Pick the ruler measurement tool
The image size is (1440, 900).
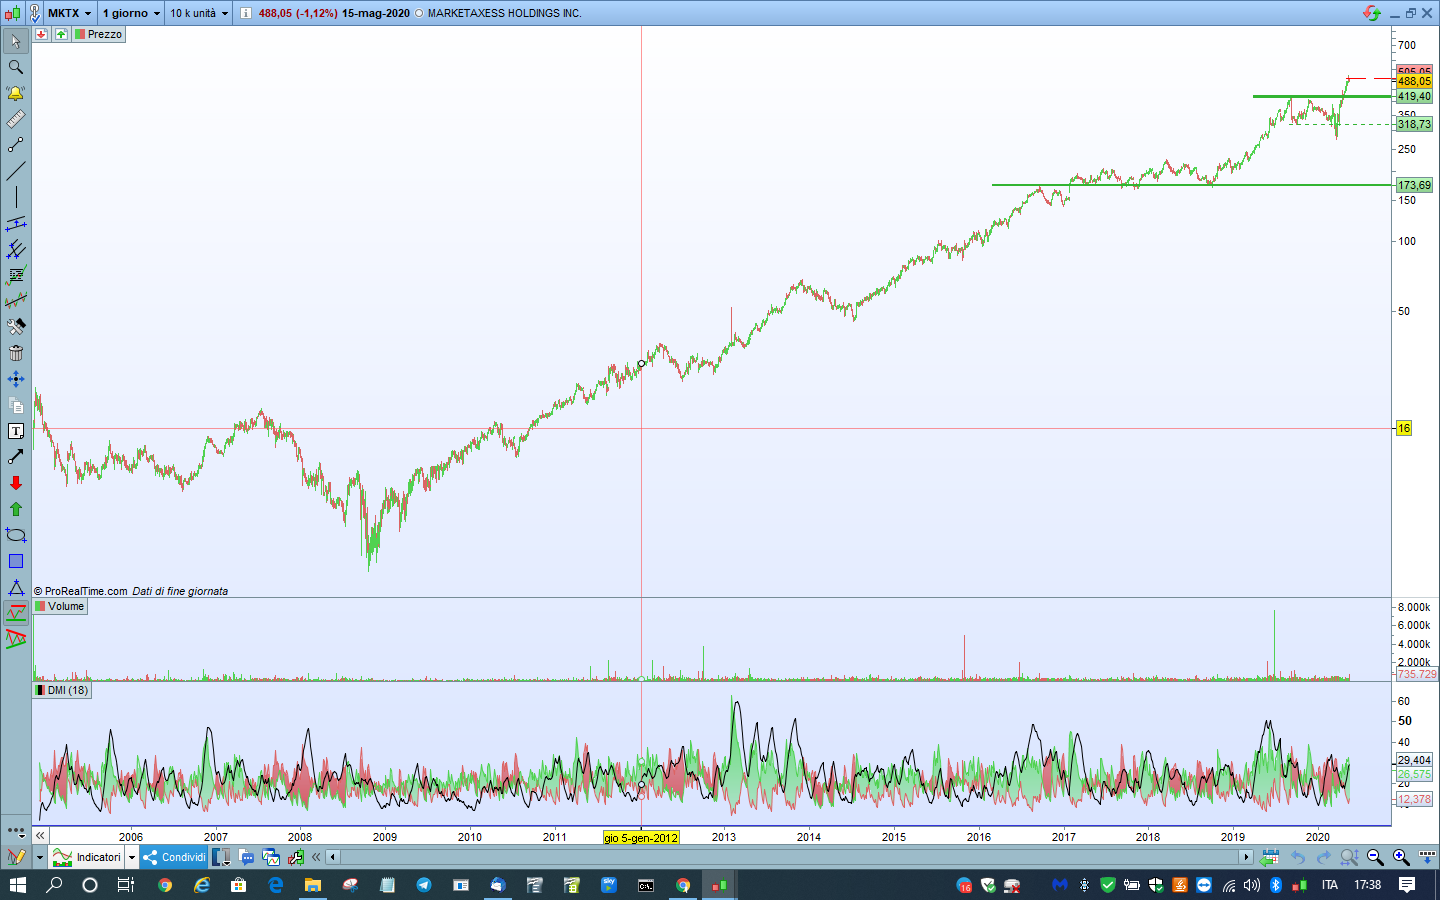pyautogui.click(x=16, y=119)
